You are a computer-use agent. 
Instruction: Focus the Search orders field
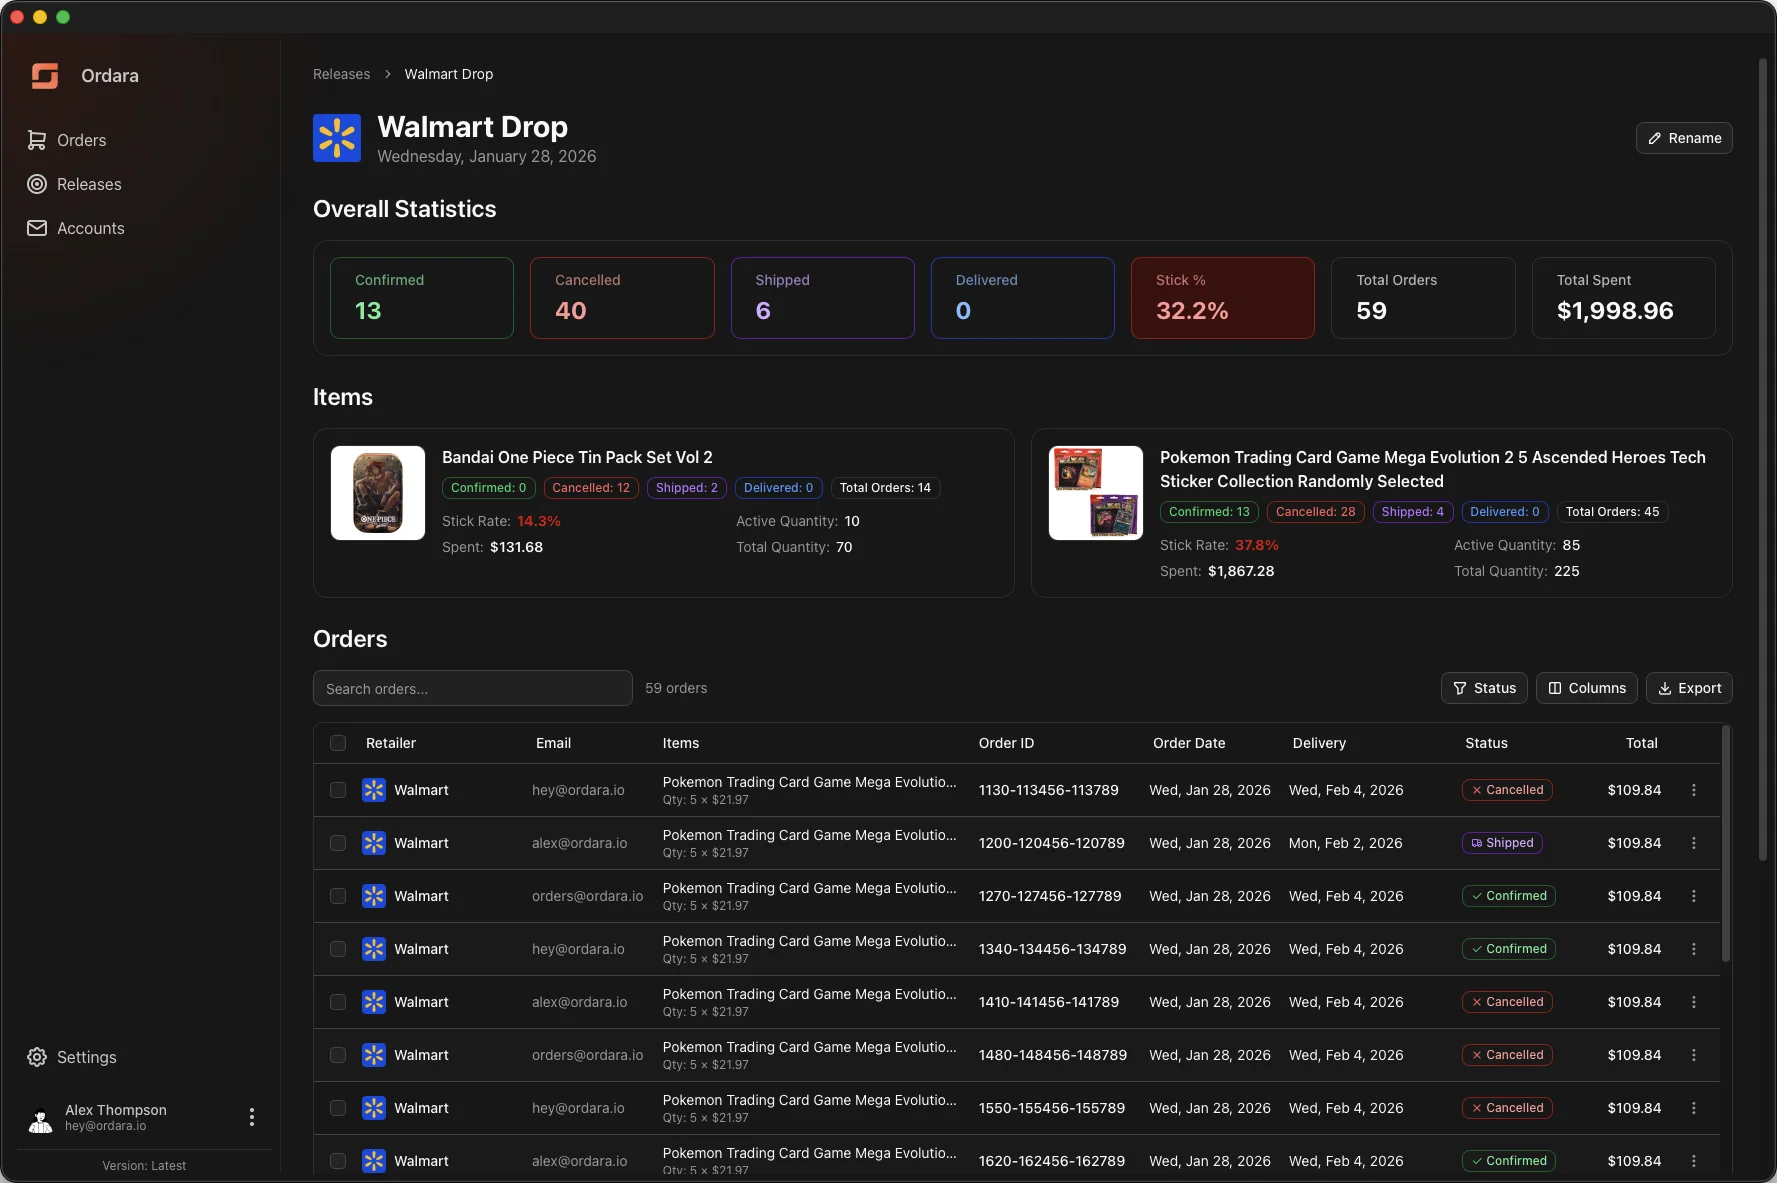coord(473,688)
